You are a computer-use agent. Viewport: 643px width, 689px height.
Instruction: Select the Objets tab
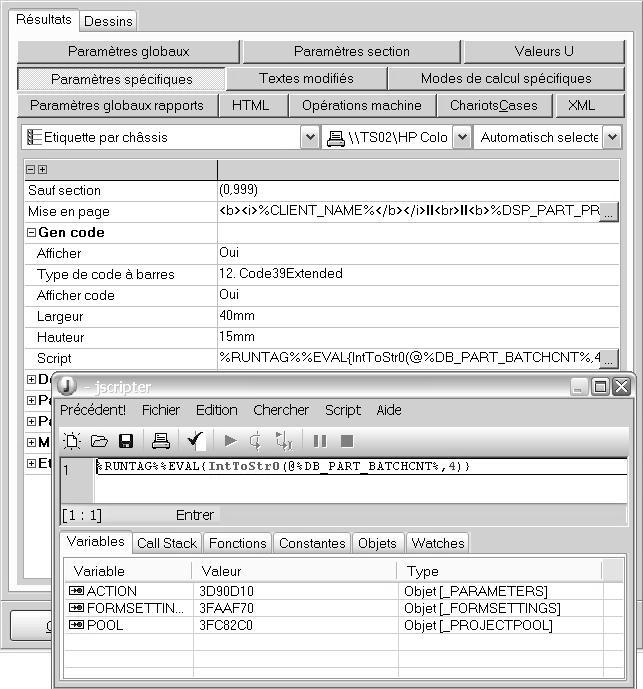tap(377, 543)
